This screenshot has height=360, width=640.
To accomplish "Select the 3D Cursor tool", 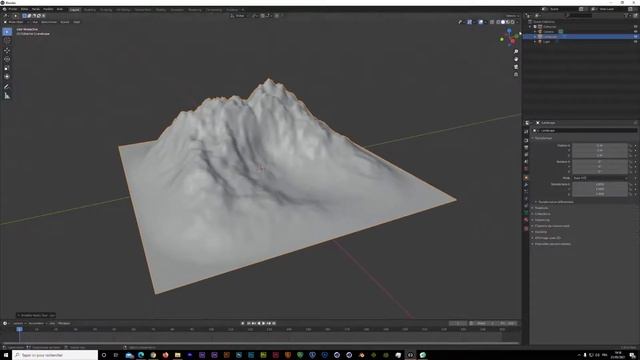I will pos(7,41).
